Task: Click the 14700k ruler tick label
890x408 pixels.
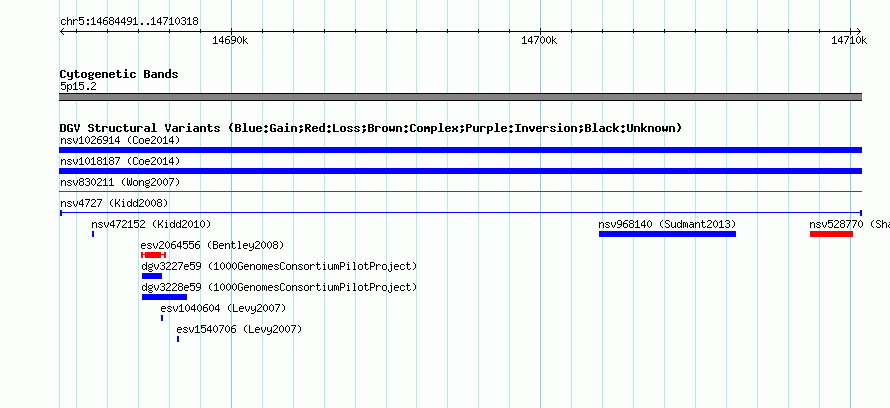Action: tap(539, 40)
